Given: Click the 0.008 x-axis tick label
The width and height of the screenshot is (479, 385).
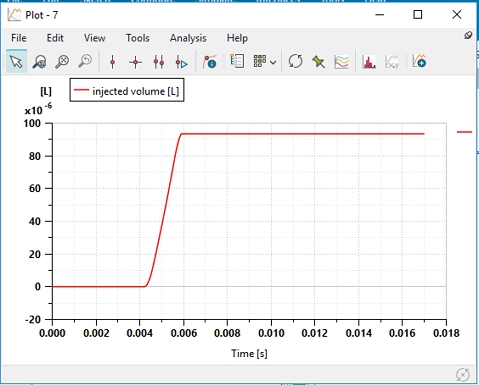Looking at the screenshot, I should coord(227,333).
